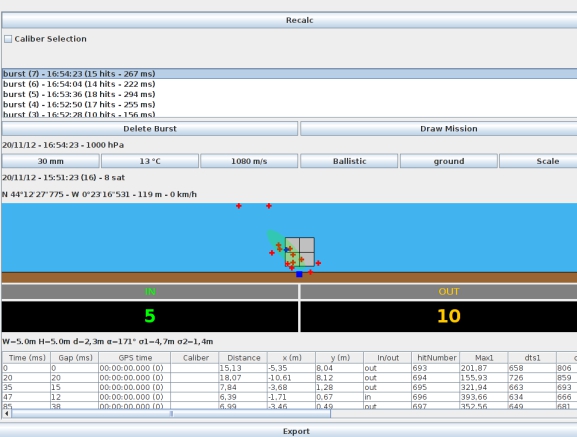The height and width of the screenshot is (437, 577).
Task: Select Distance cell 15,13
Action: pos(243,368)
